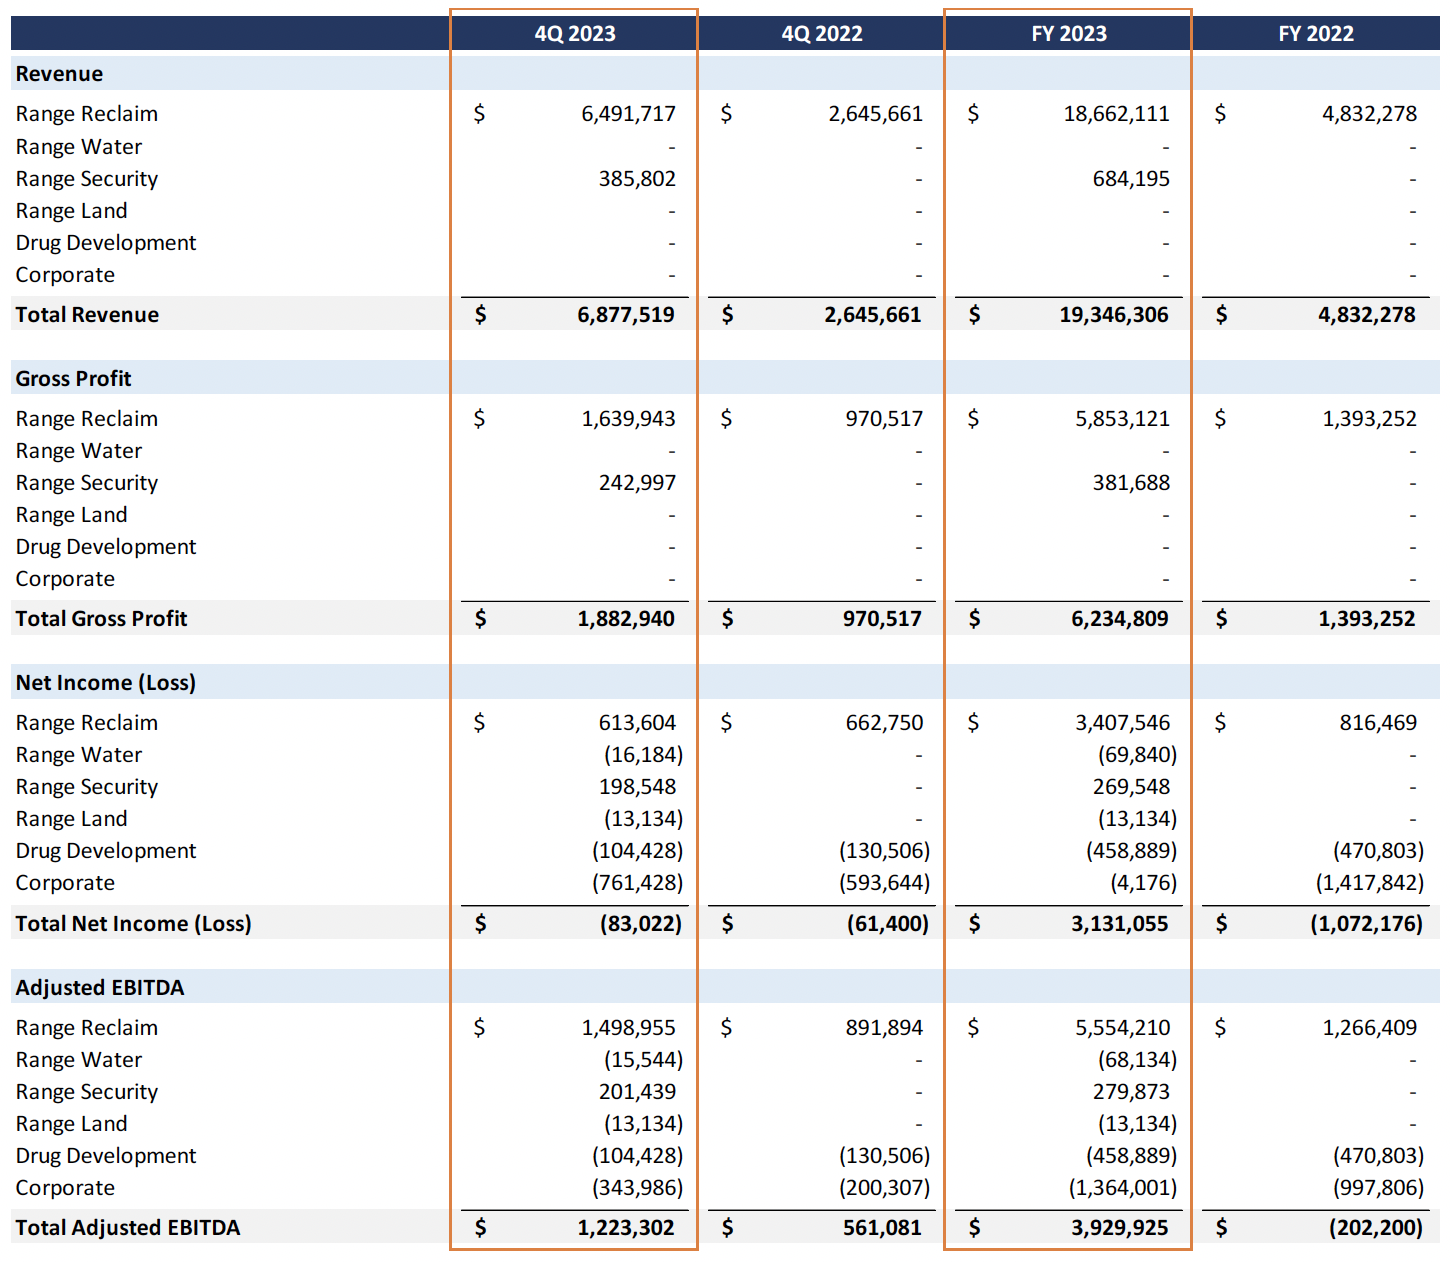Click Range Reclaim under Revenue section
This screenshot has width=1450, height=1262.
(86, 113)
